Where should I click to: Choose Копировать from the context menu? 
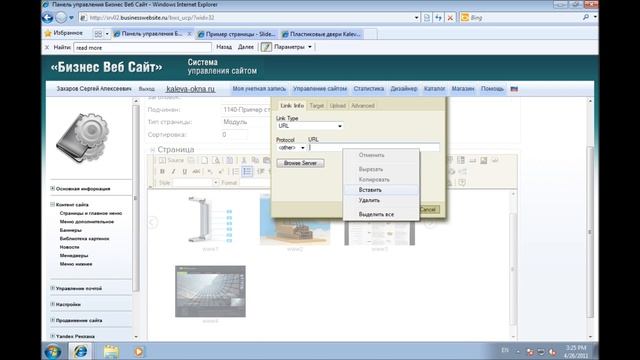pyautogui.click(x=381, y=180)
